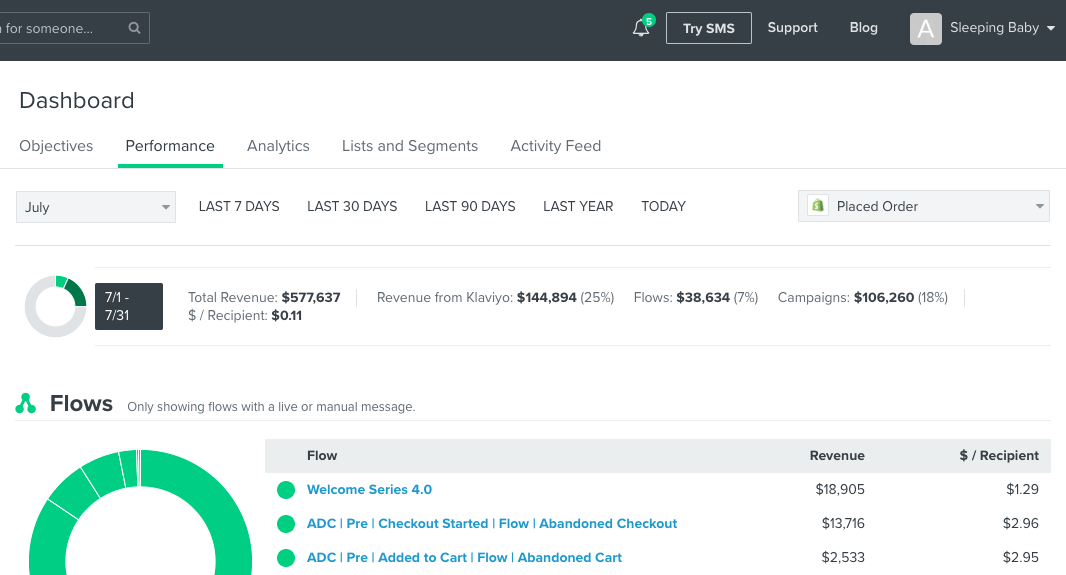Click the green dot beside Abandoned Cart flow
The width and height of the screenshot is (1066, 575).
(286, 557)
